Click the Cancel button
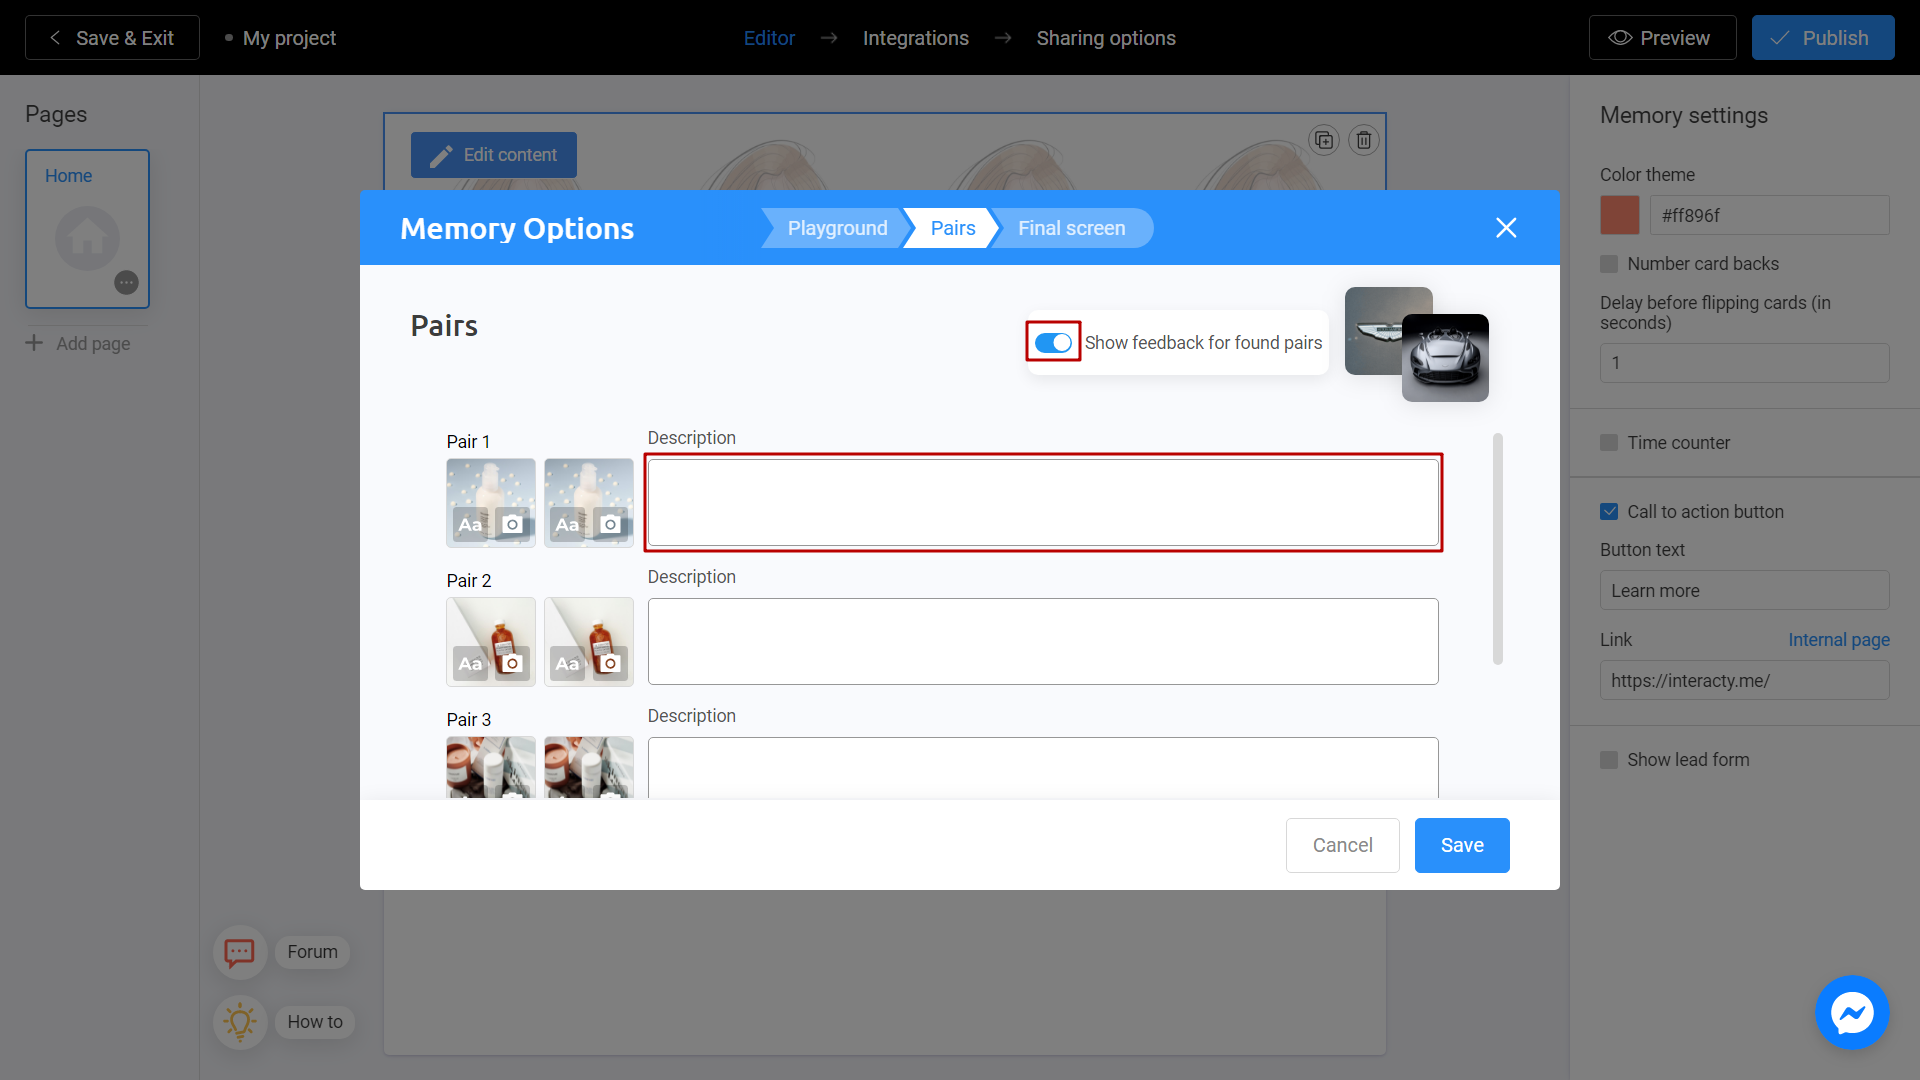Viewport: 1920px width, 1080px height. pyautogui.click(x=1344, y=845)
